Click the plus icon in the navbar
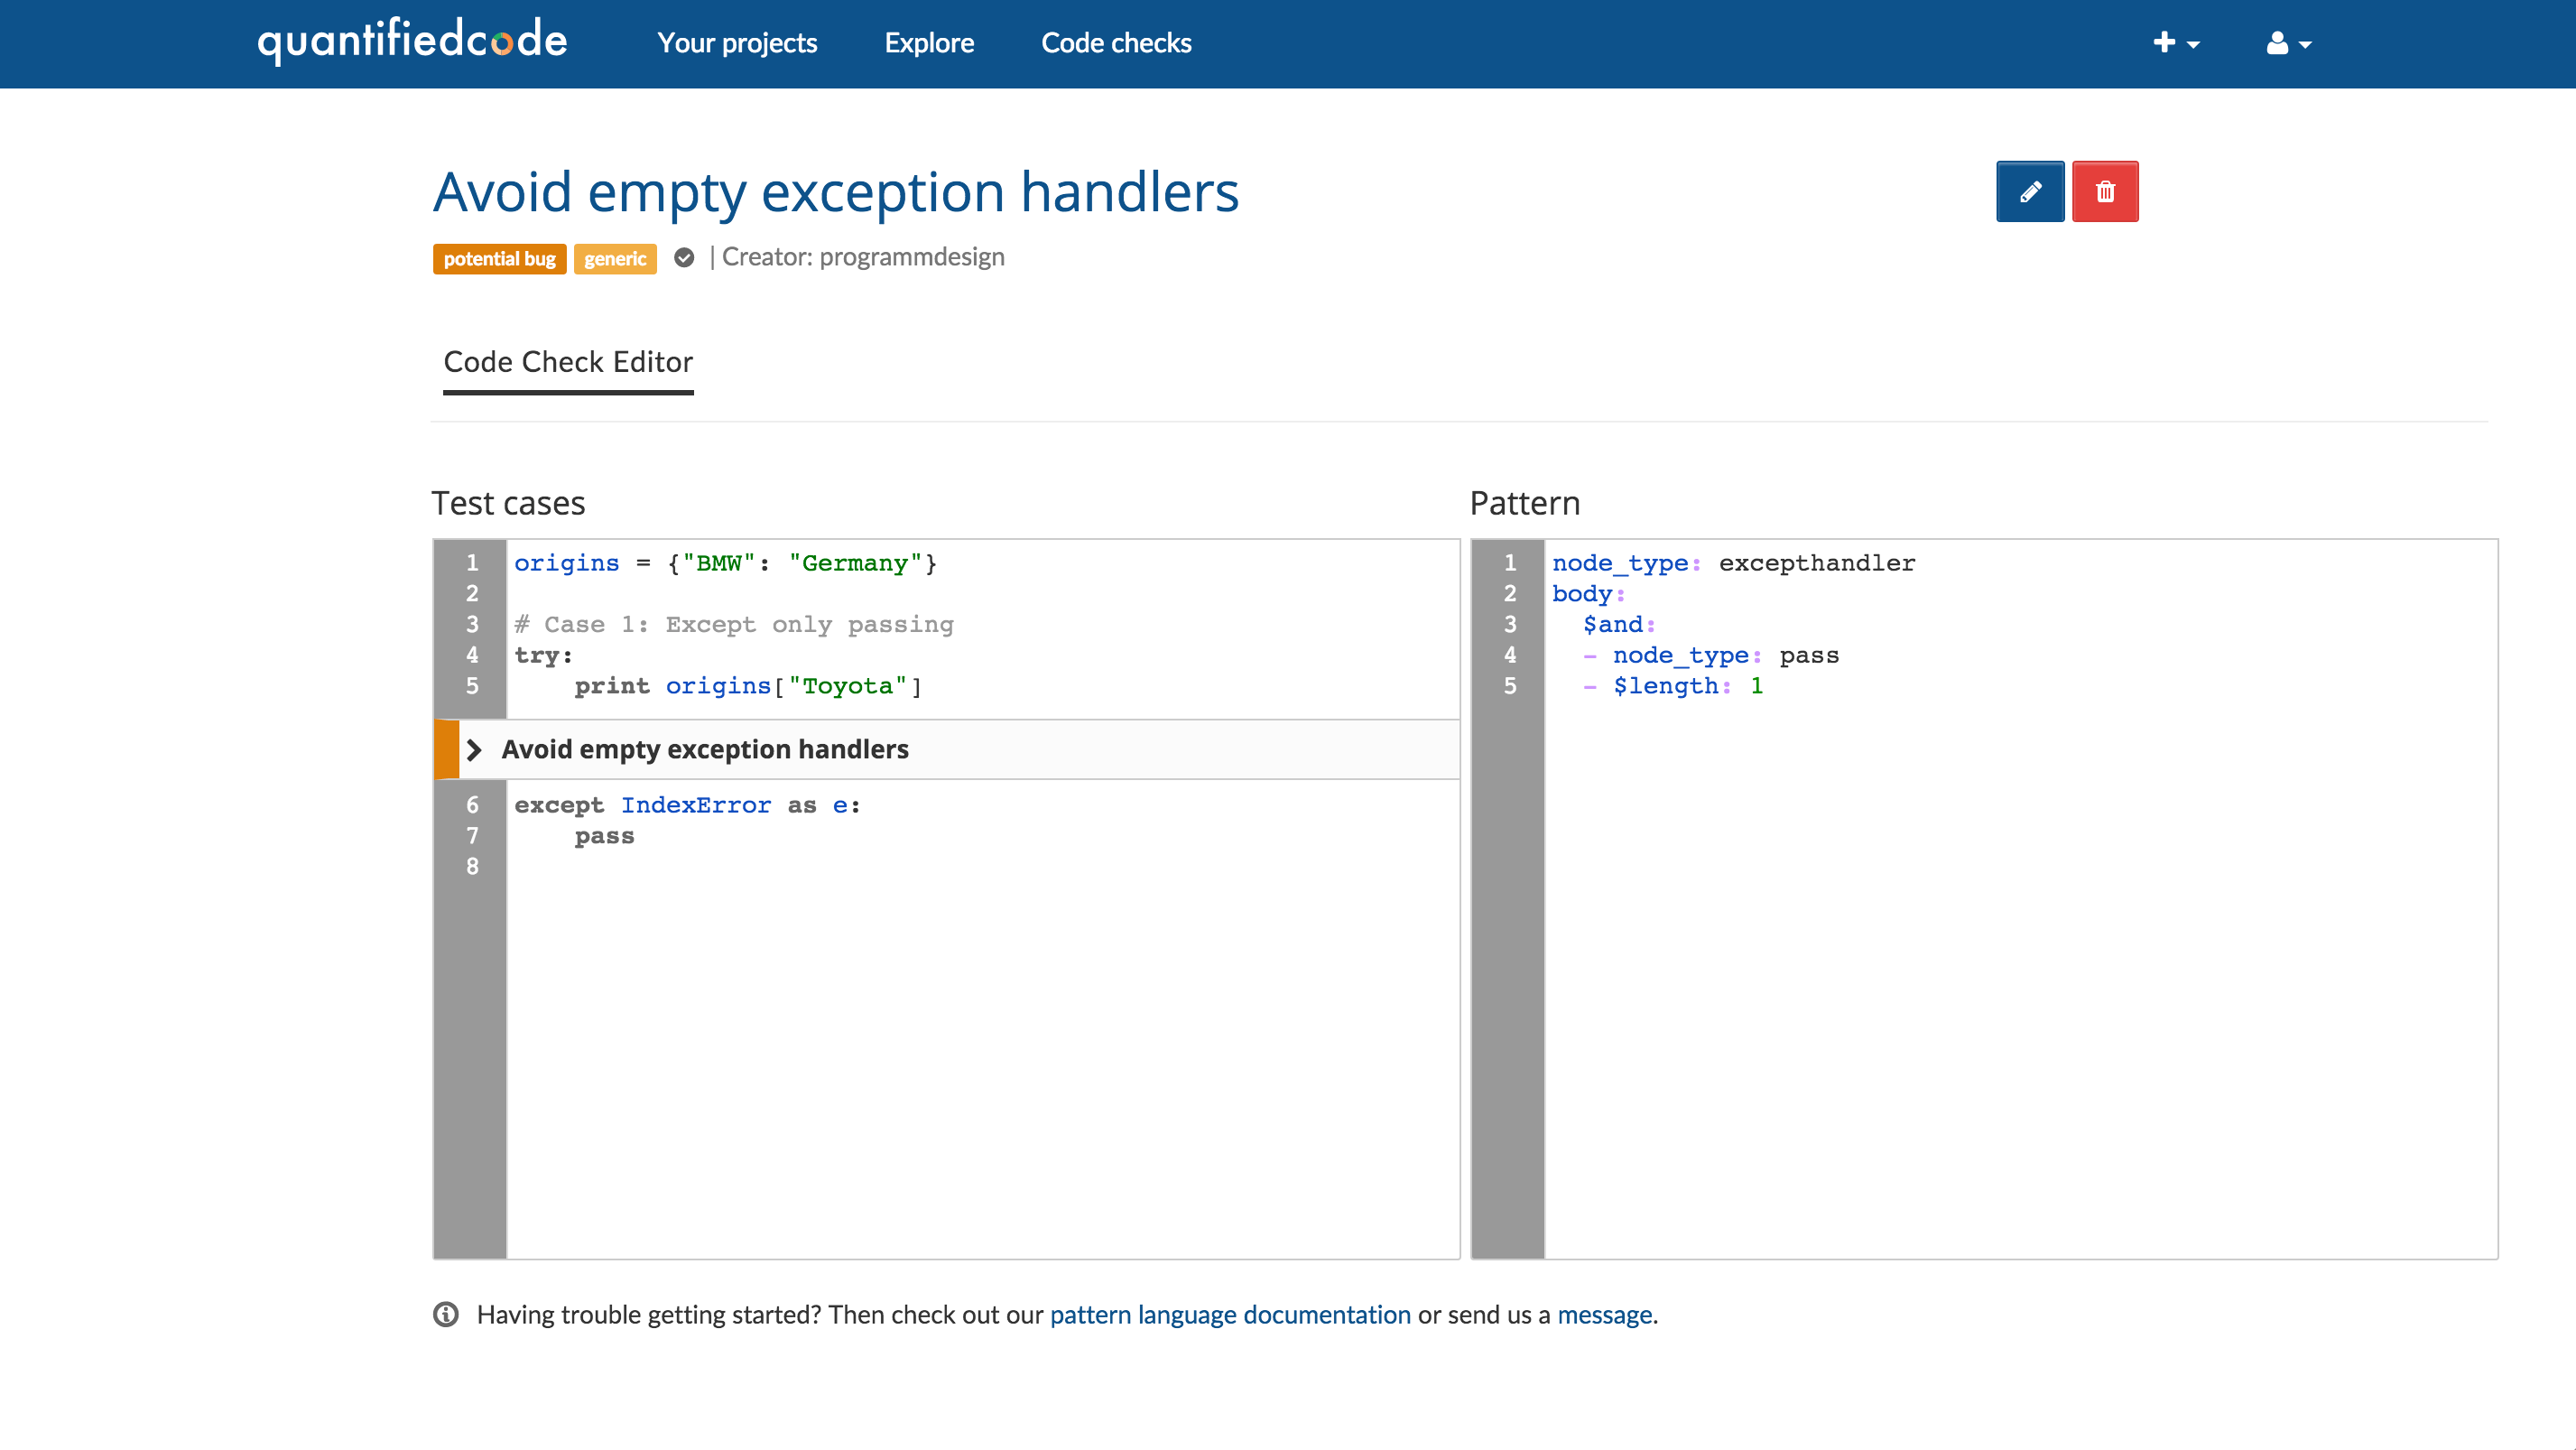This screenshot has height=1450, width=2576. (x=2165, y=43)
